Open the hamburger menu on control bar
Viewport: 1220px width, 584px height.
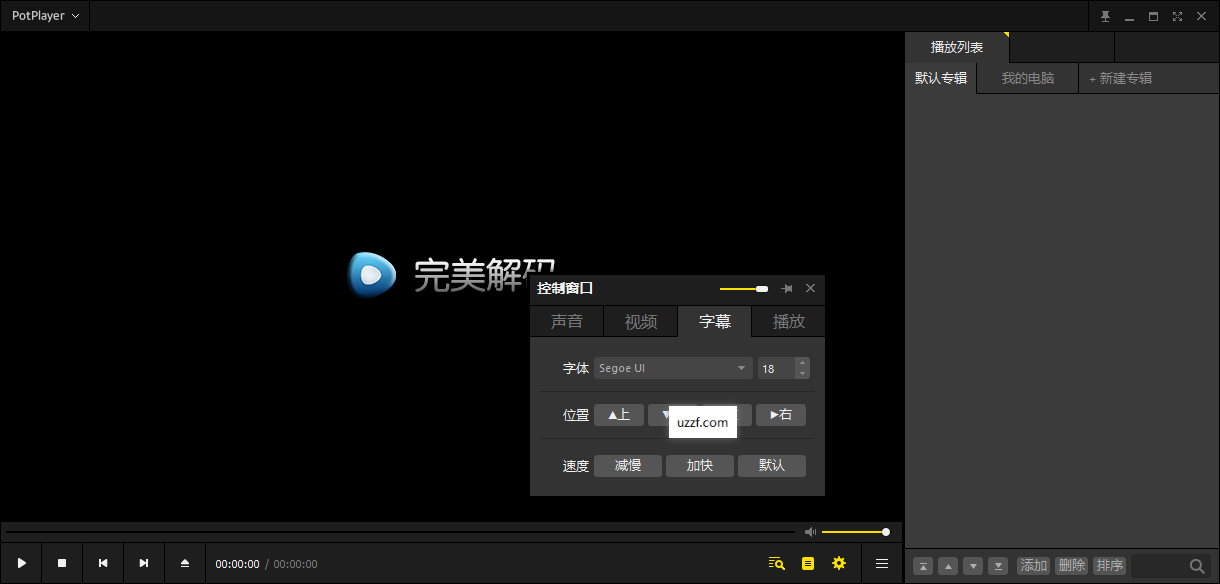(x=881, y=563)
